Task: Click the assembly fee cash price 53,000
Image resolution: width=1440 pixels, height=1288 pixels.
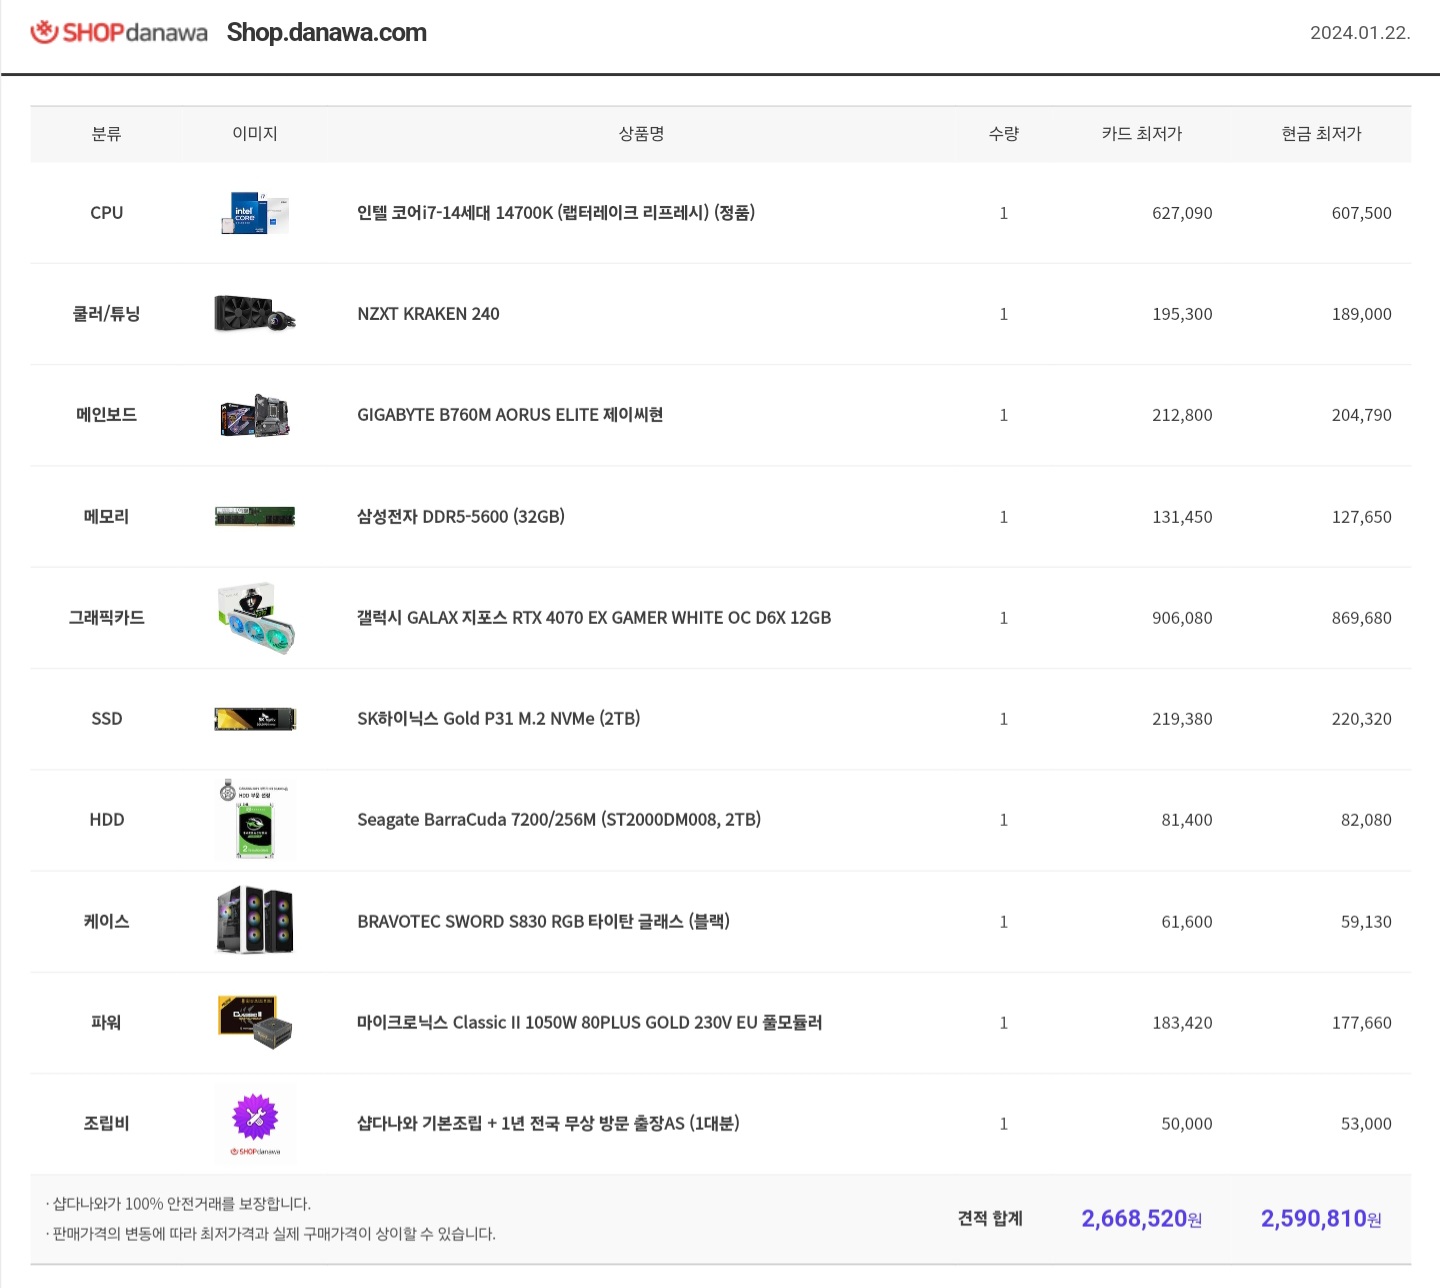Action: tap(1366, 1124)
